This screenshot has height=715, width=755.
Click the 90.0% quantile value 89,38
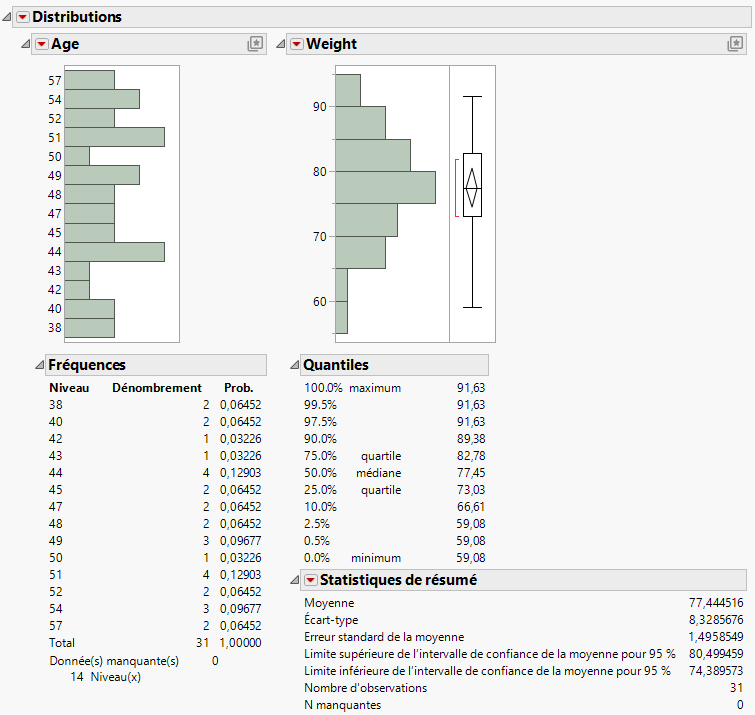click(x=471, y=439)
